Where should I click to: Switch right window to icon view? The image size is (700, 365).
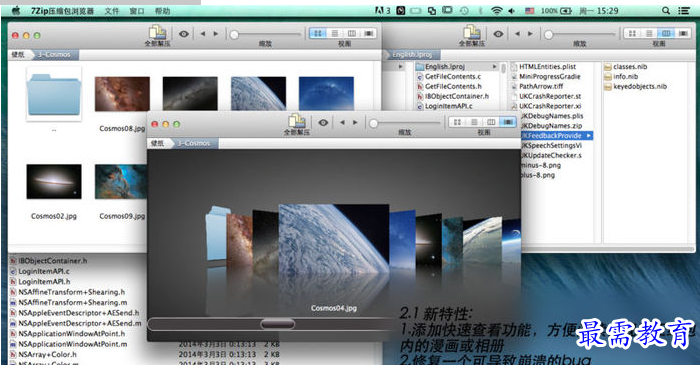[x=632, y=33]
